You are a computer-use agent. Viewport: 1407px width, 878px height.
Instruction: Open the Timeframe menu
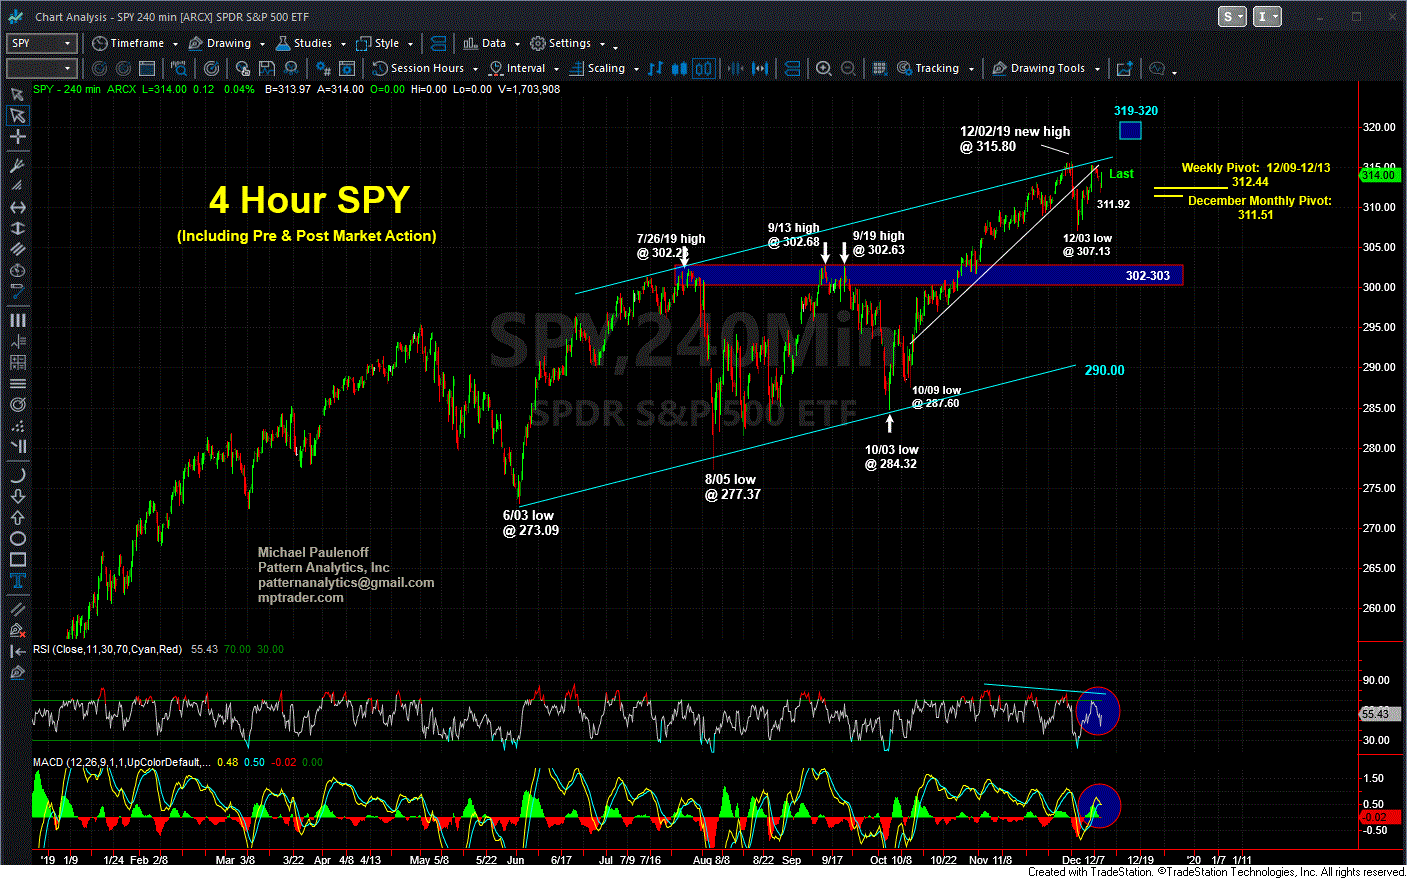pyautogui.click(x=134, y=43)
